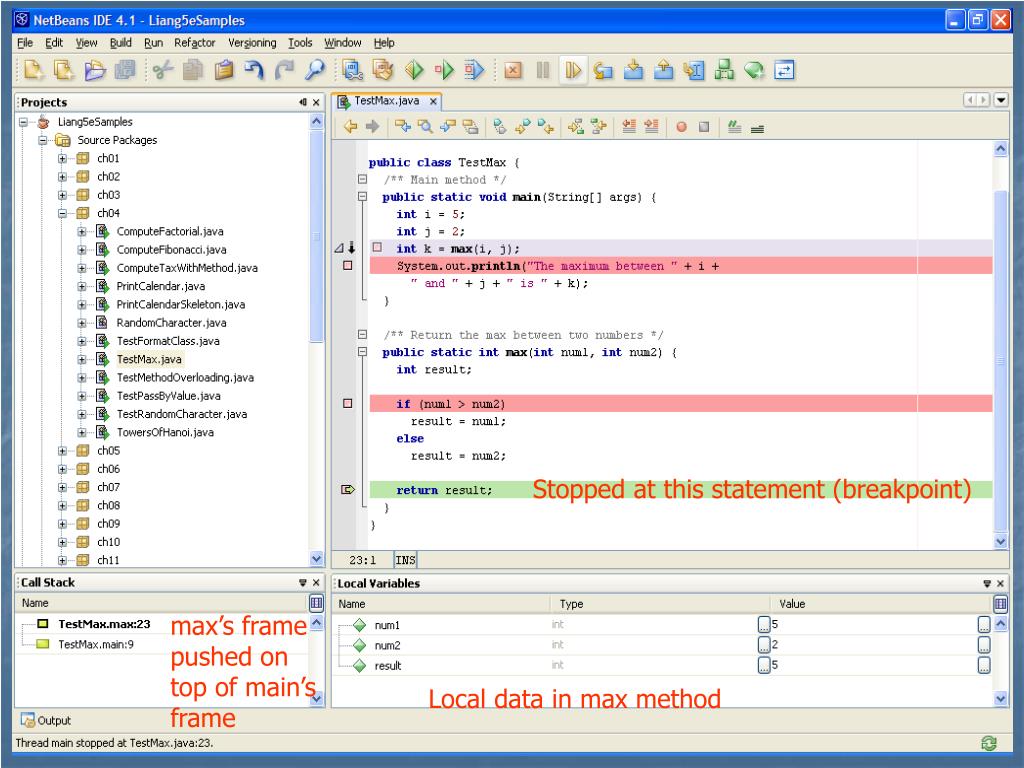This screenshot has height=768, width=1024.
Task: Click the code editor vertical scrollbar thumb
Action: pos(1000,359)
